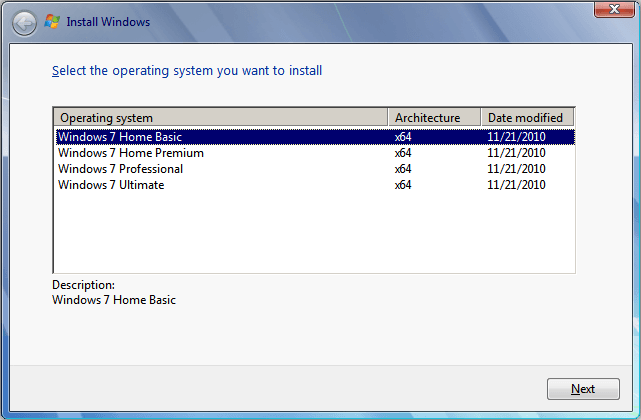Image resolution: width=641 pixels, height=420 pixels.
Task: Click x64 in the Ultimate row
Action: [403, 185]
